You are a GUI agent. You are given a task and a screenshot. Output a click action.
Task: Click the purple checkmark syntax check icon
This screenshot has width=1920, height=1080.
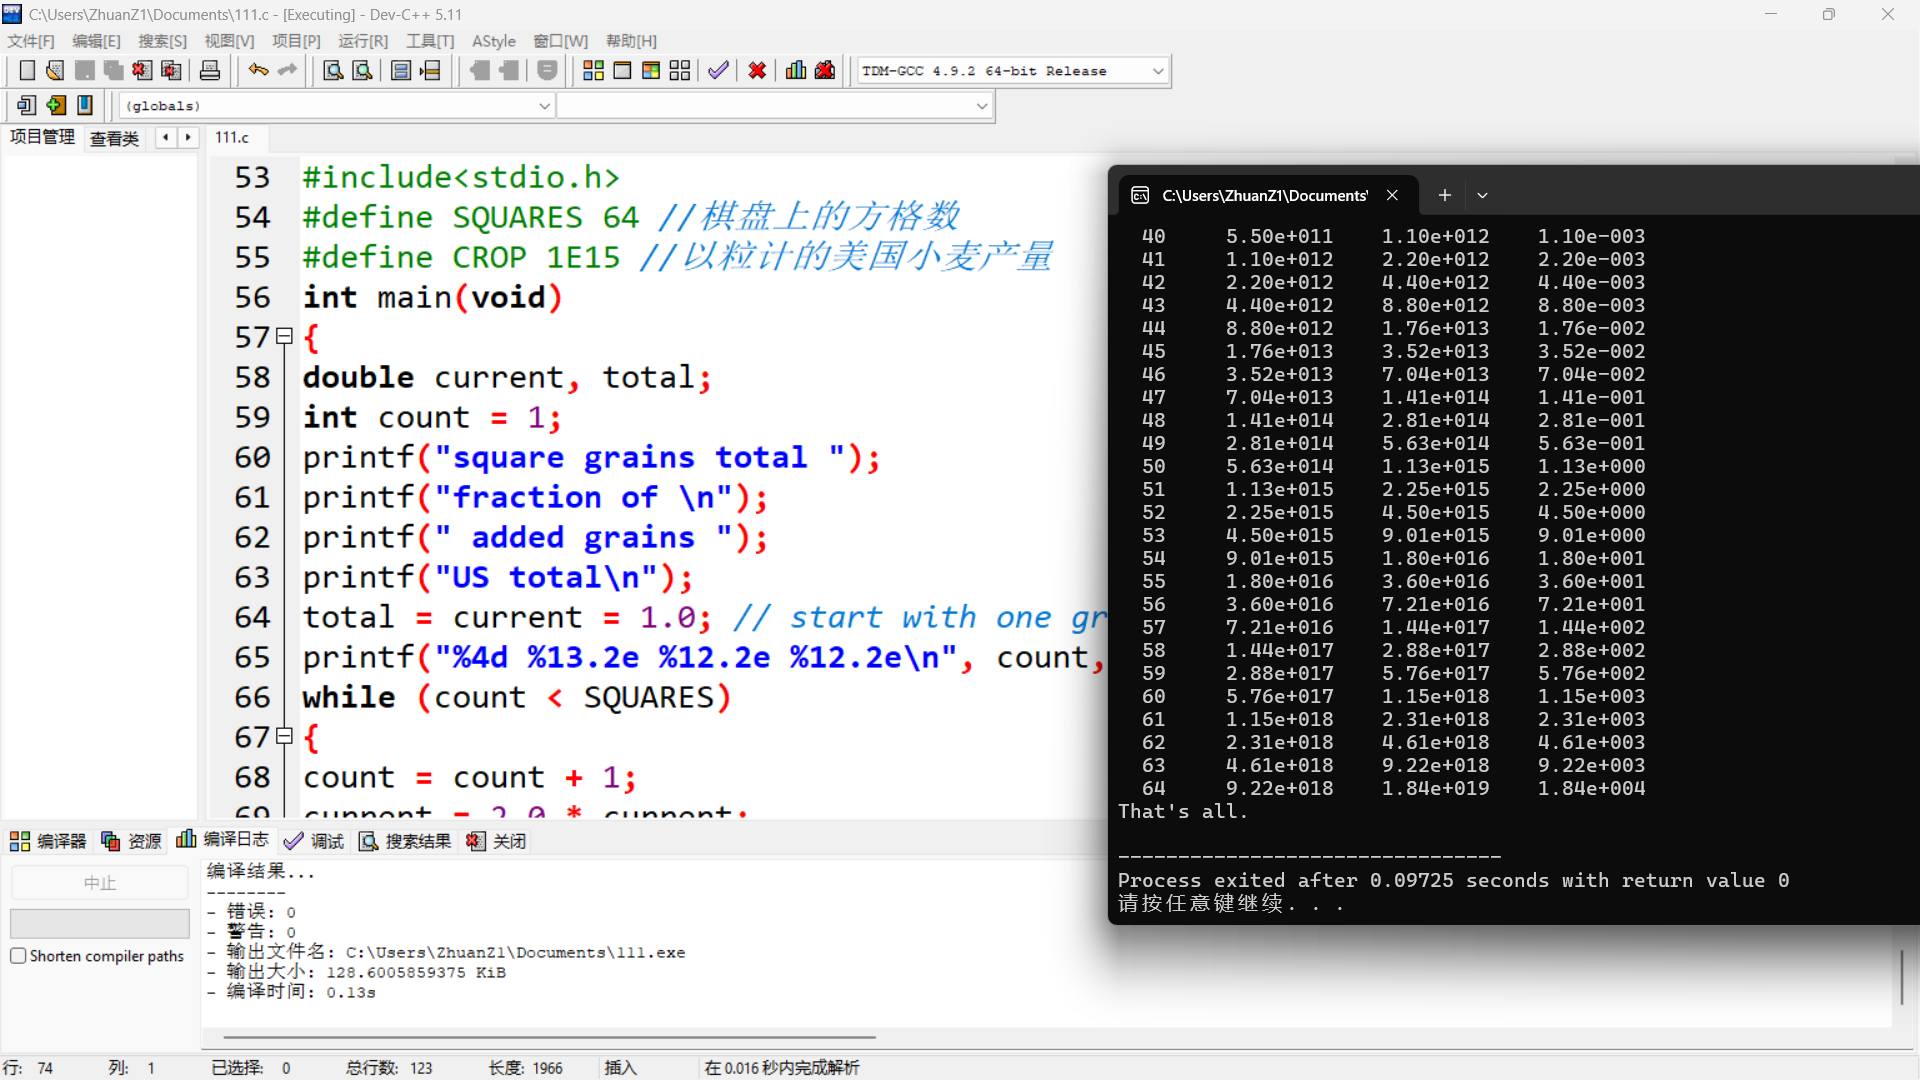718,70
